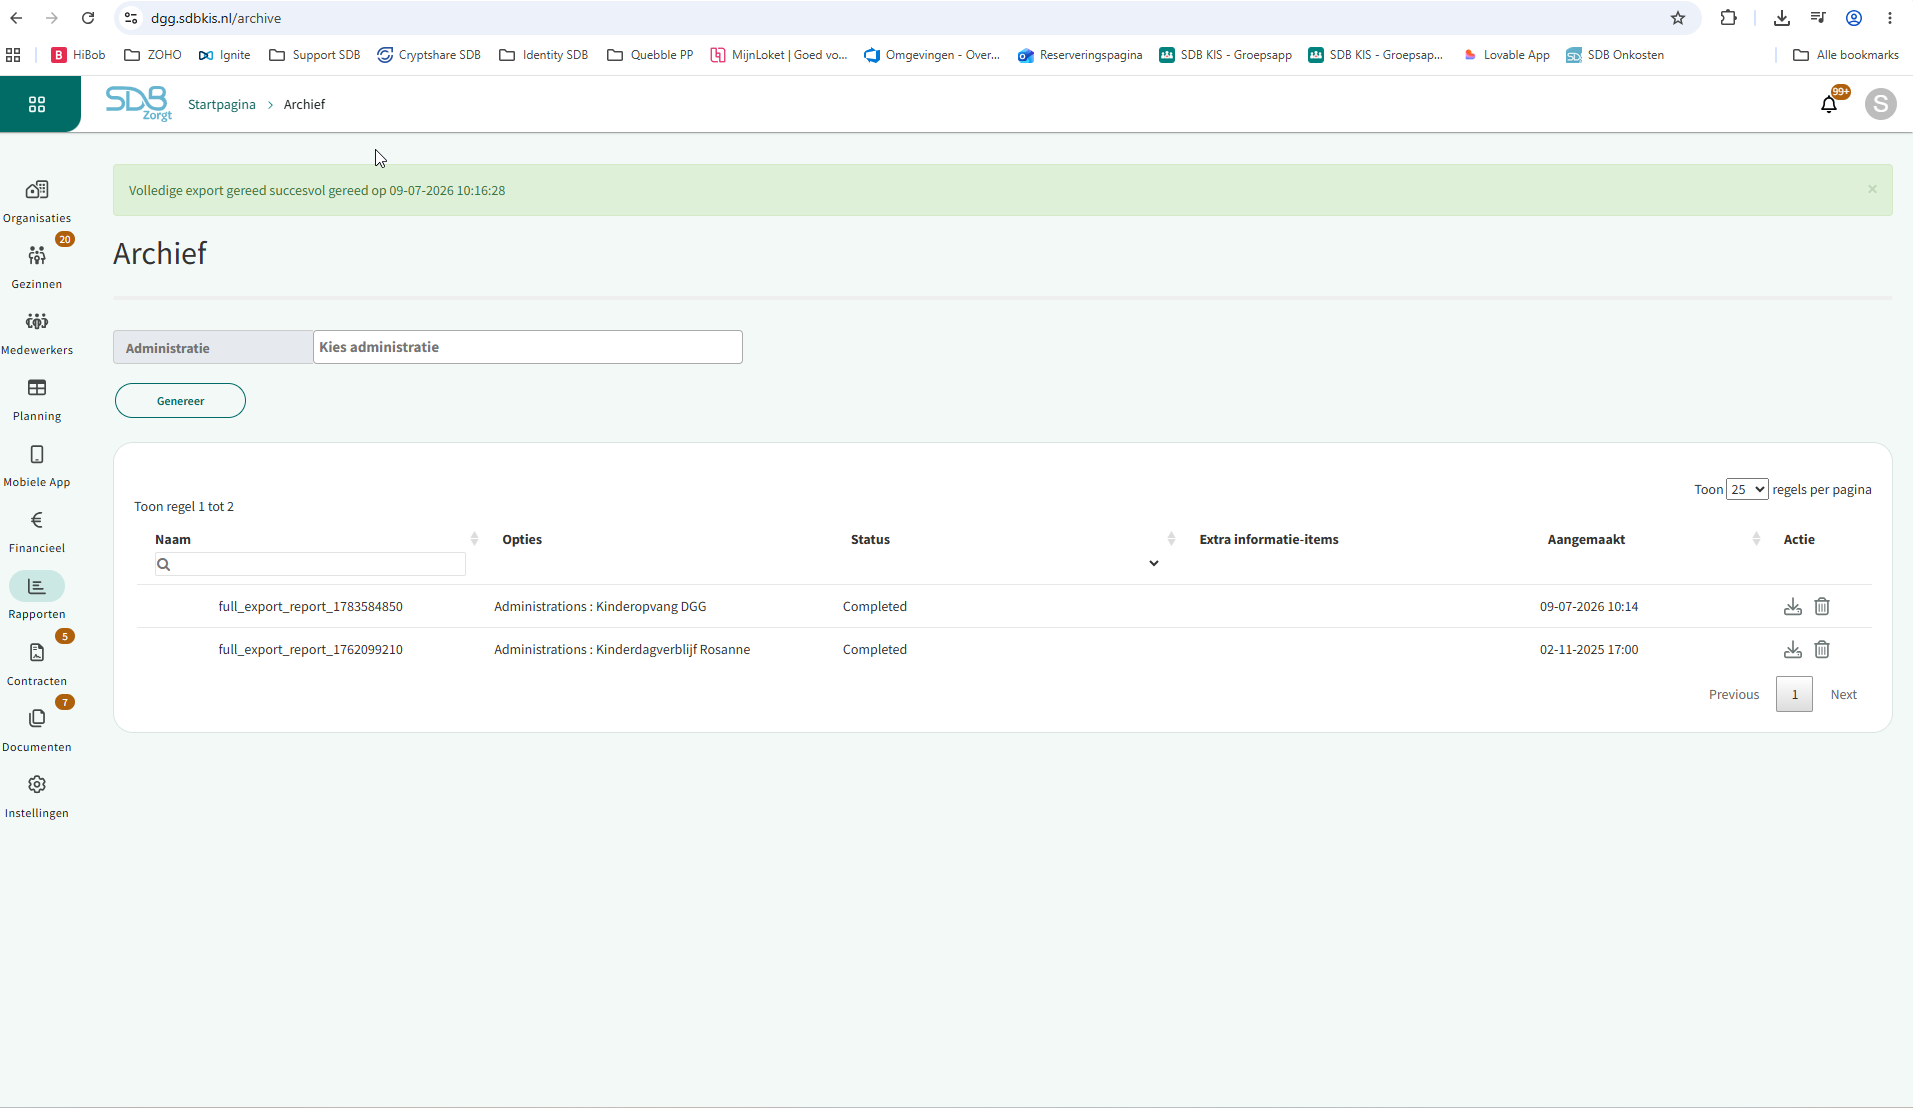This screenshot has width=1913, height=1108.
Task: Open the Alle bookmarks folder
Action: (x=1846, y=55)
